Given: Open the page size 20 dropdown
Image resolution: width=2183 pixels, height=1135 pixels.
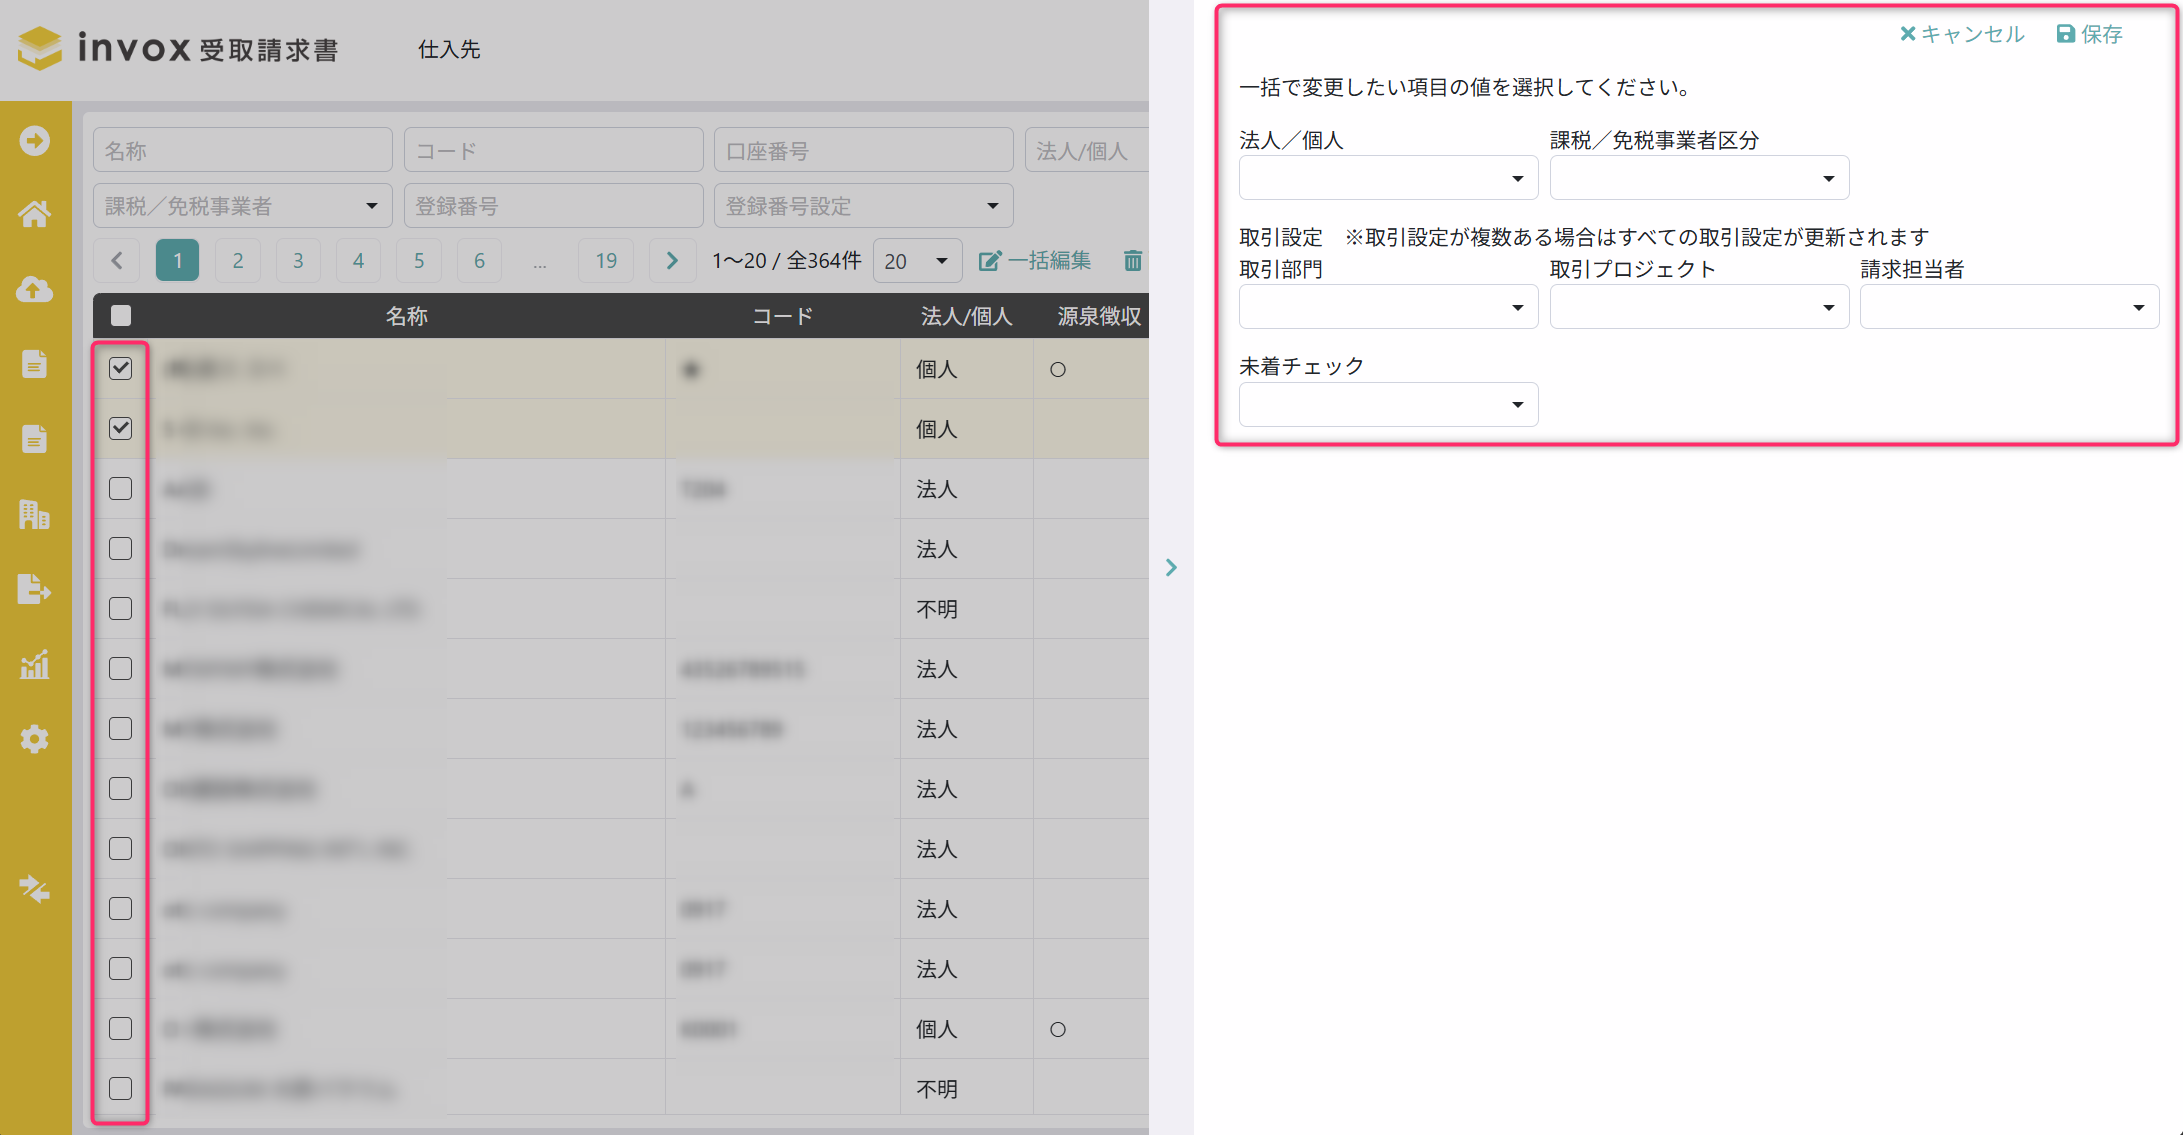Looking at the screenshot, I should tap(917, 261).
